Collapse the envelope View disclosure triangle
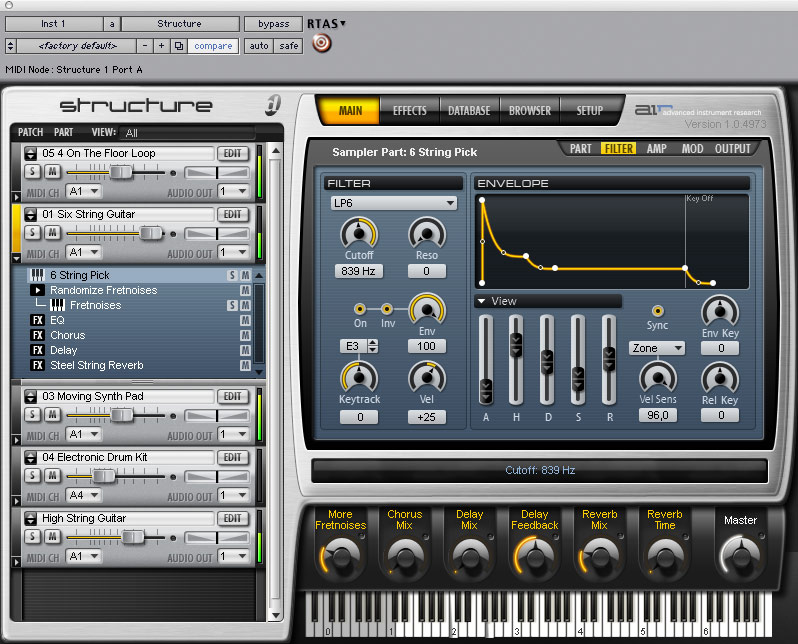798x644 pixels. point(481,301)
